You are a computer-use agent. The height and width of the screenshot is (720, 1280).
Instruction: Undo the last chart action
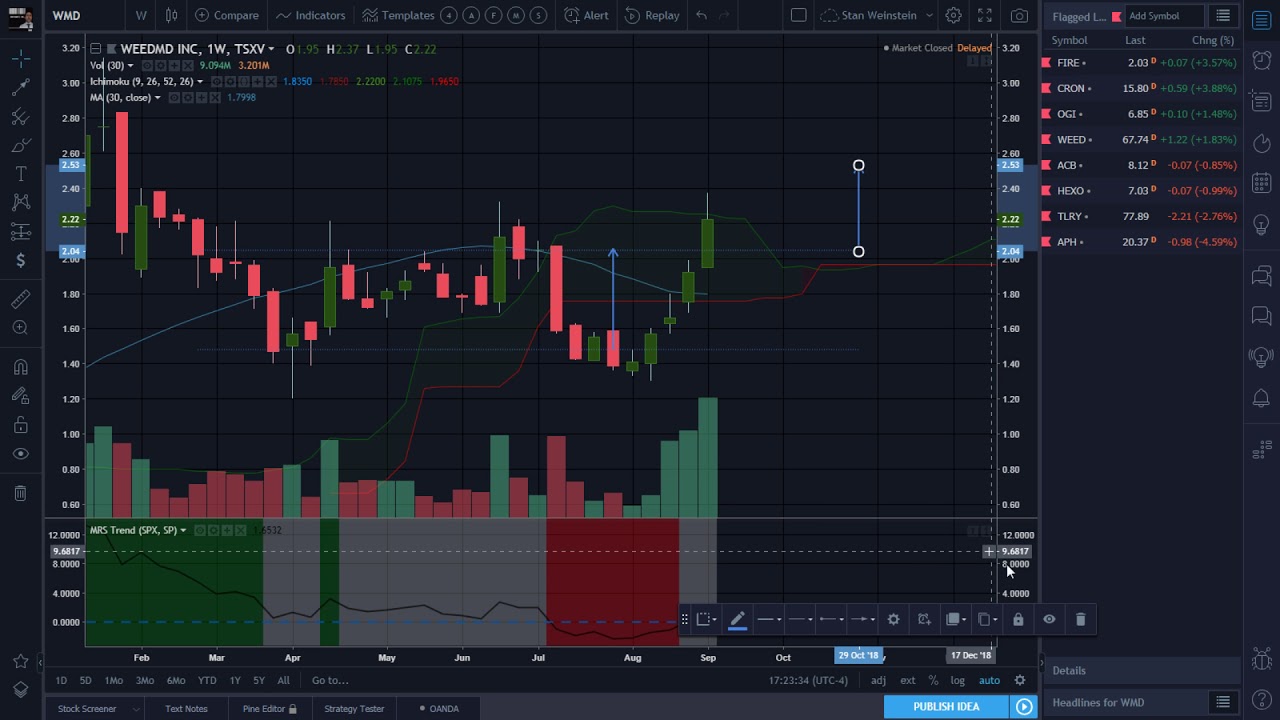[x=701, y=15]
